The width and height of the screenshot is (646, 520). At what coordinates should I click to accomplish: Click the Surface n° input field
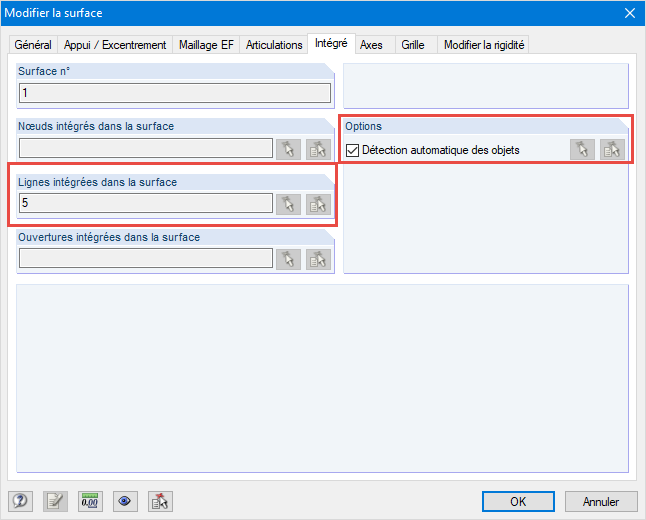tap(175, 93)
